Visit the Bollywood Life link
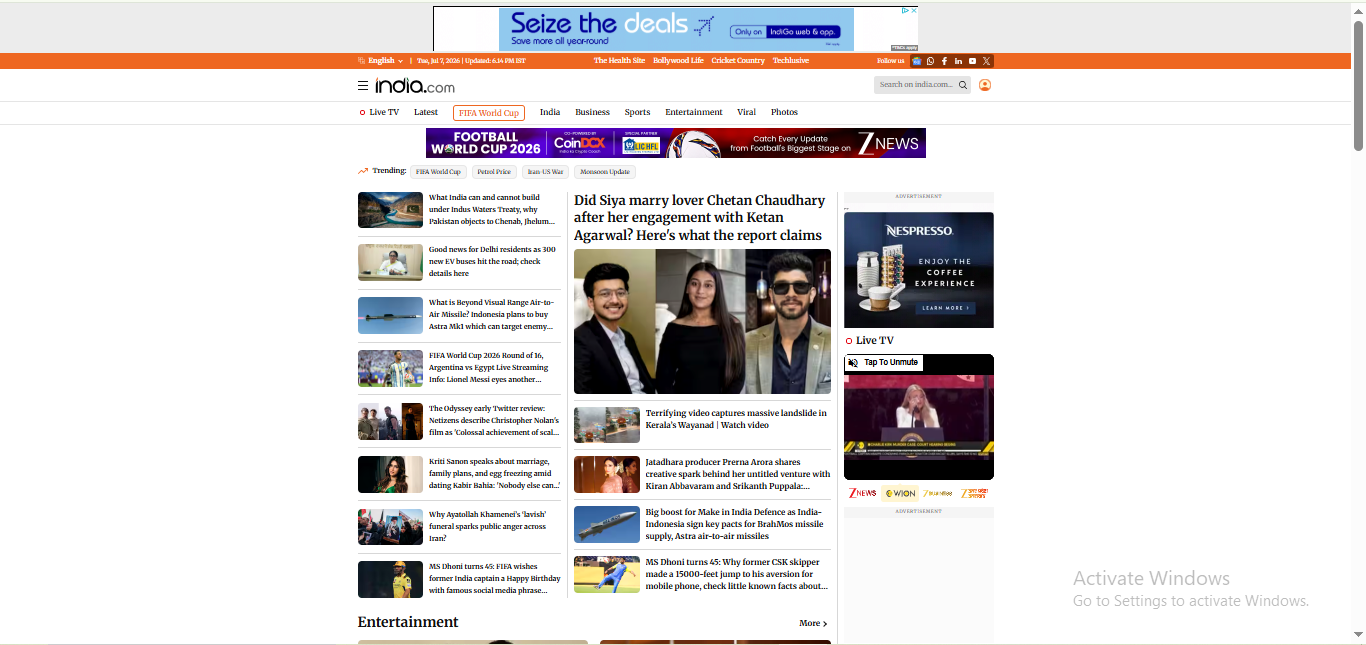This screenshot has height=645, width=1366. point(678,61)
